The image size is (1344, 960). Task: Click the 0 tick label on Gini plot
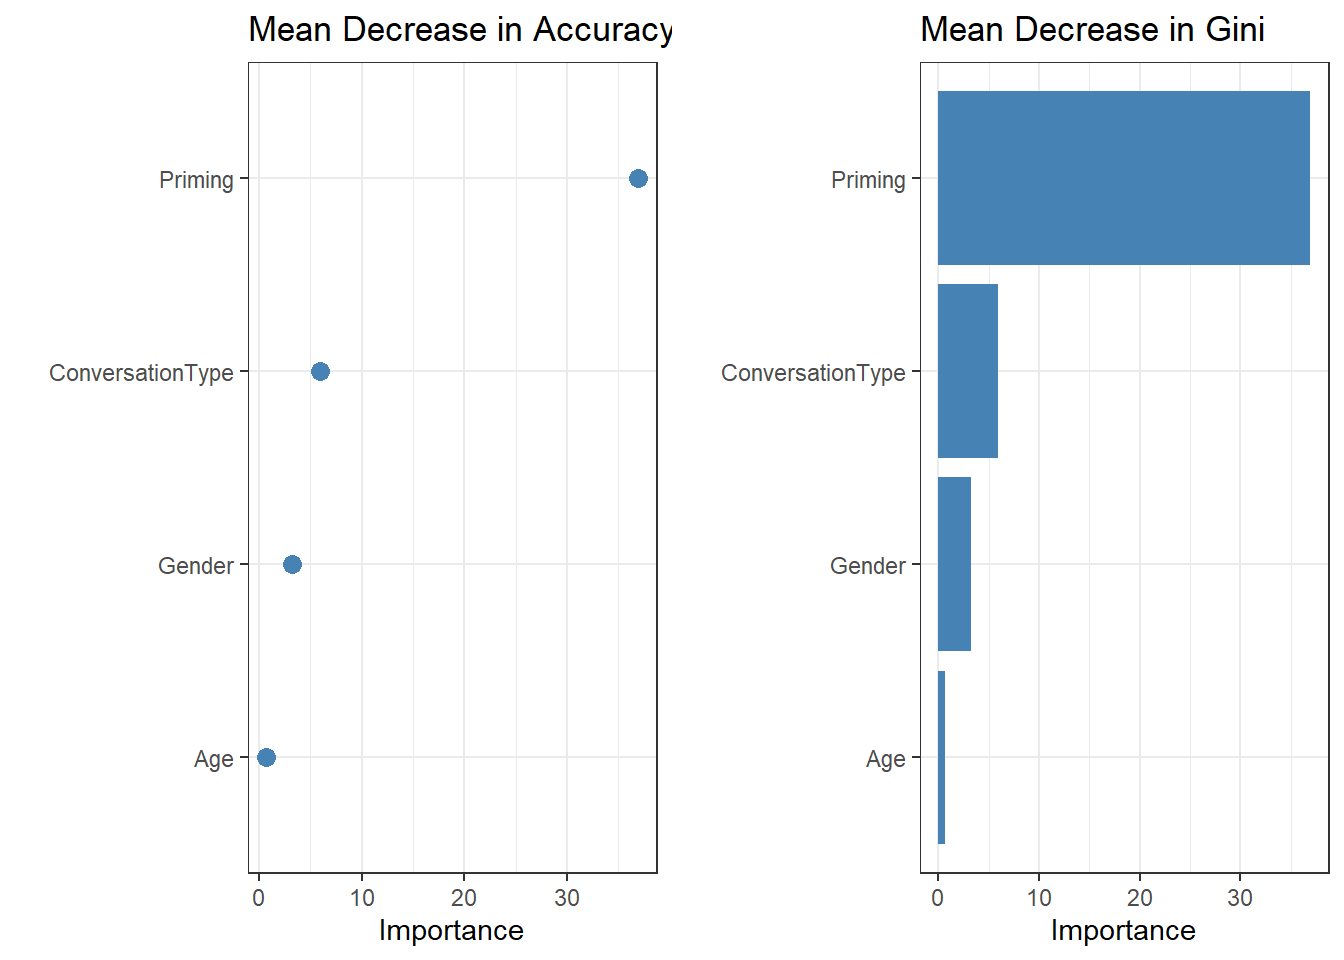click(937, 898)
